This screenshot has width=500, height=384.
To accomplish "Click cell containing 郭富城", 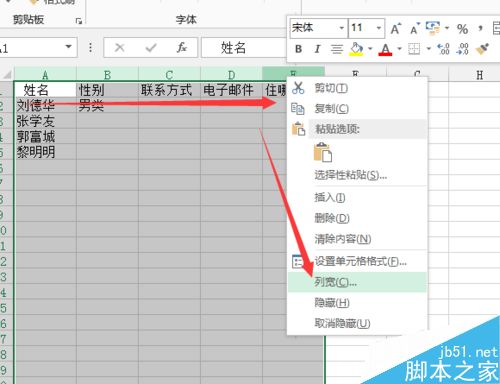I will click(x=45, y=137).
